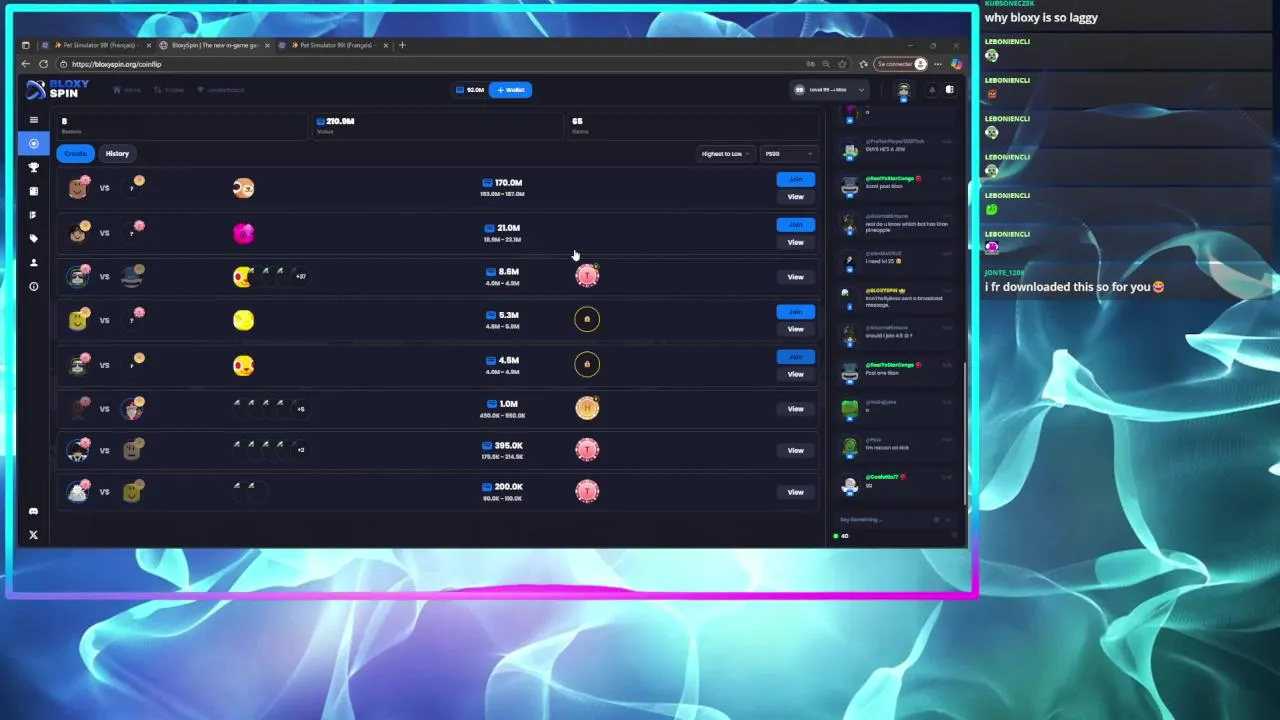The height and width of the screenshot is (720, 1280).
Task: Click the +5 items badge in the 1.0M row
Action: coord(300,408)
